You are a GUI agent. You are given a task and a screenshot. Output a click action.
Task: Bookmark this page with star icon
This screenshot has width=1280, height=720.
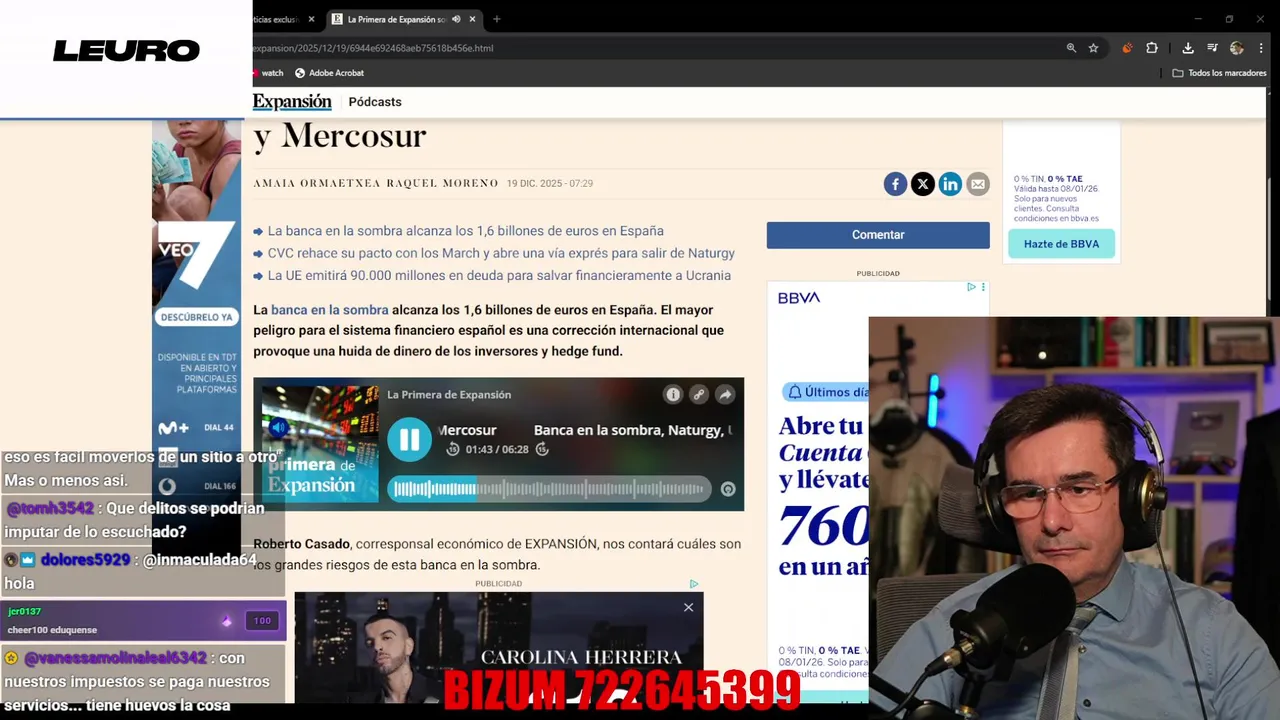pyautogui.click(x=1094, y=48)
